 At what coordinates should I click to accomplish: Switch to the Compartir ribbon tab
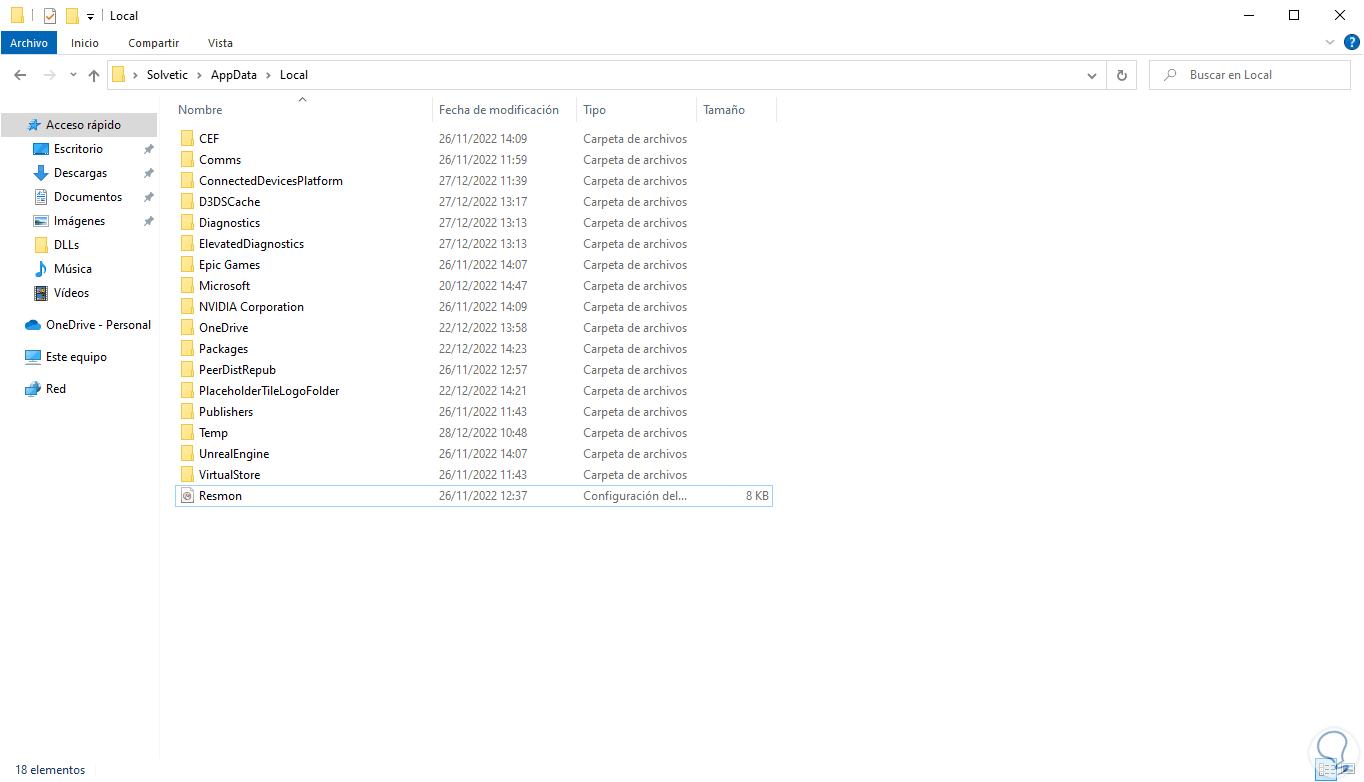coord(153,43)
